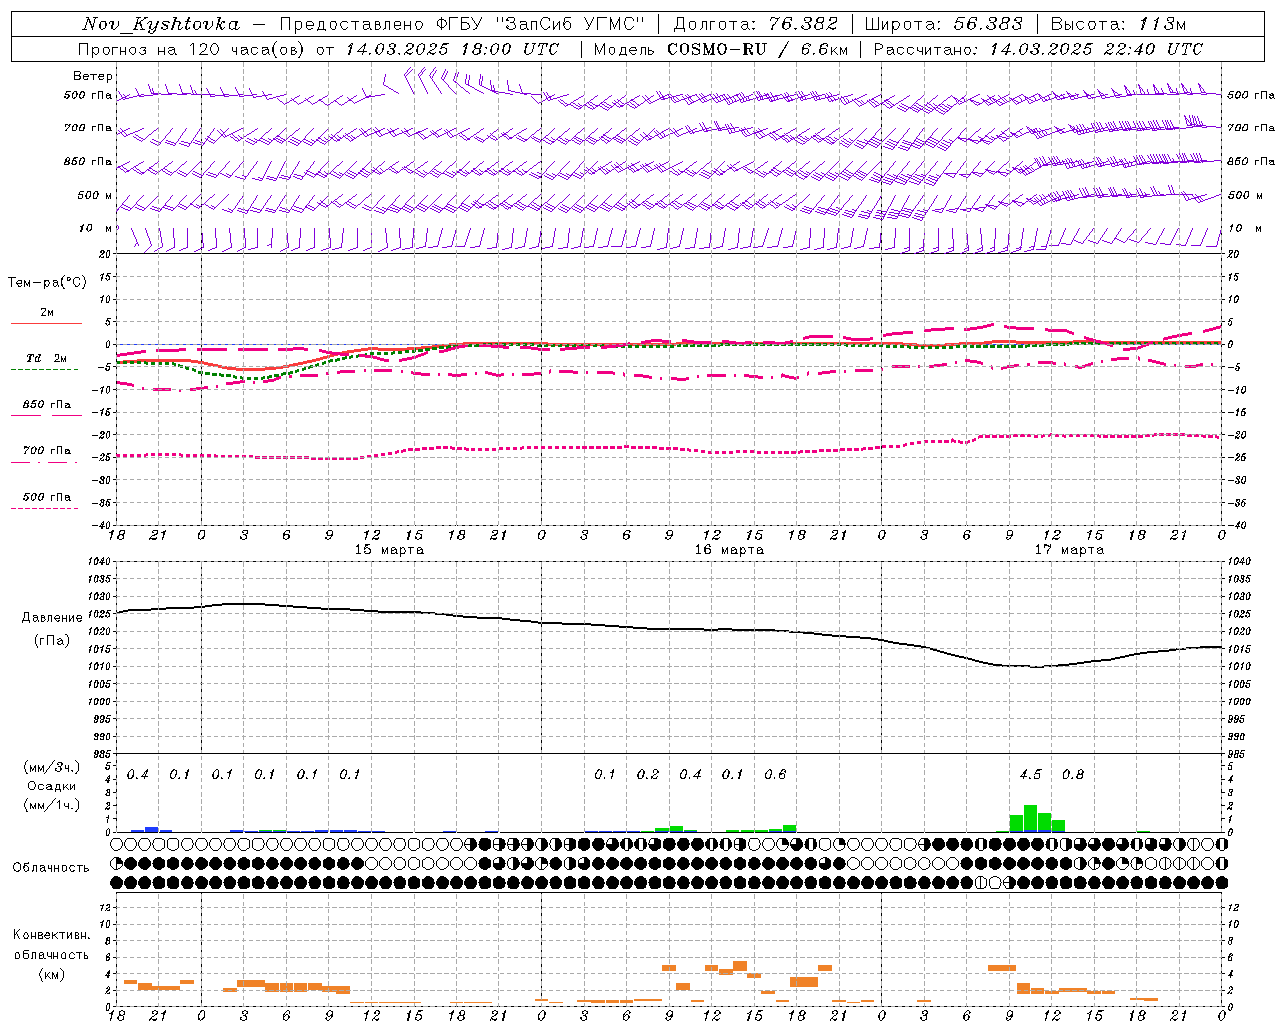Click the left 10 м wind row label

point(95,228)
